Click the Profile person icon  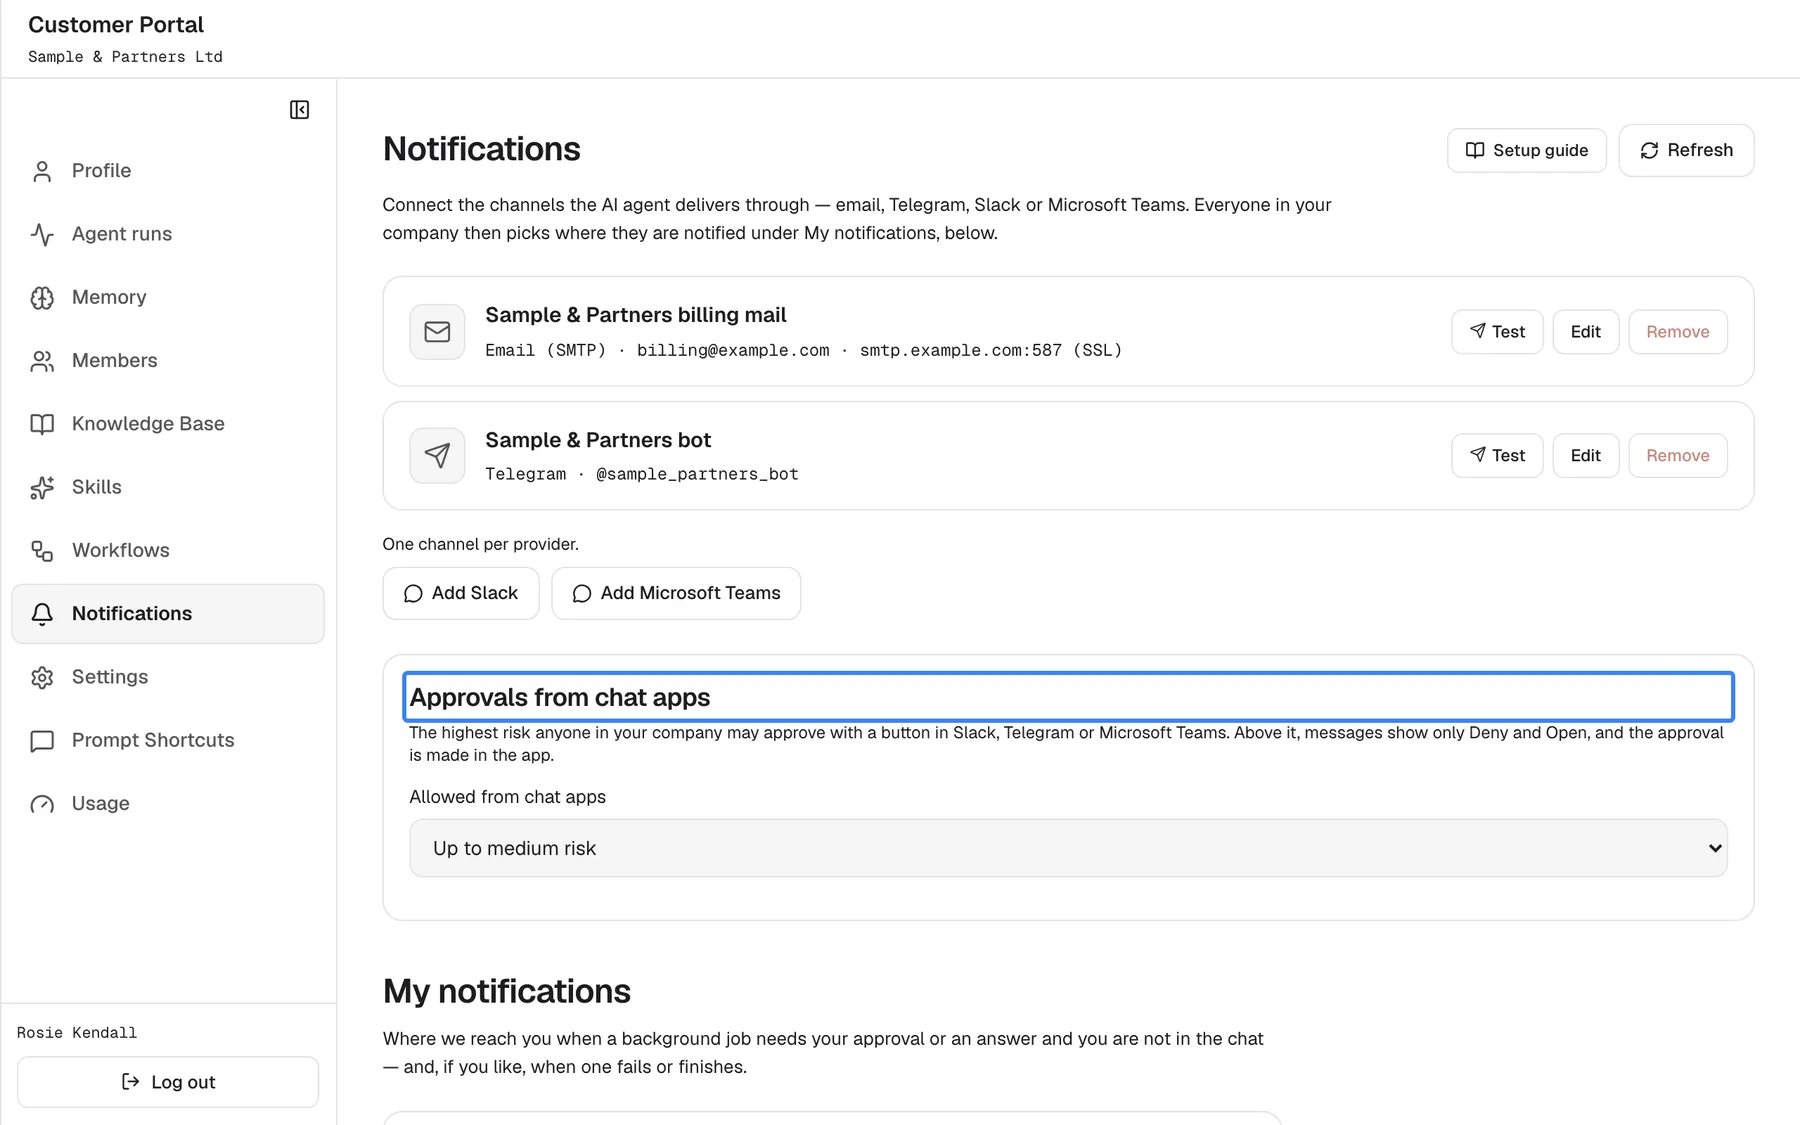point(42,171)
